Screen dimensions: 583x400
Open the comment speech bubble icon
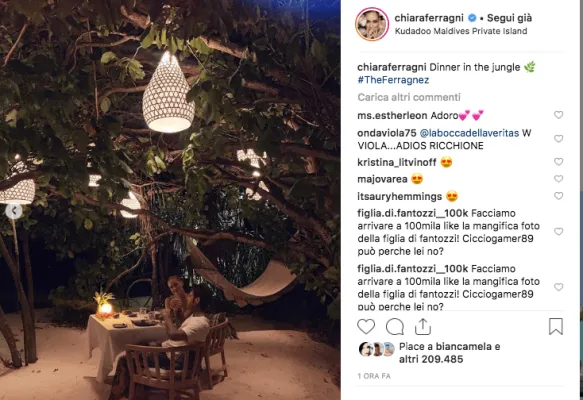click(394, 327)
